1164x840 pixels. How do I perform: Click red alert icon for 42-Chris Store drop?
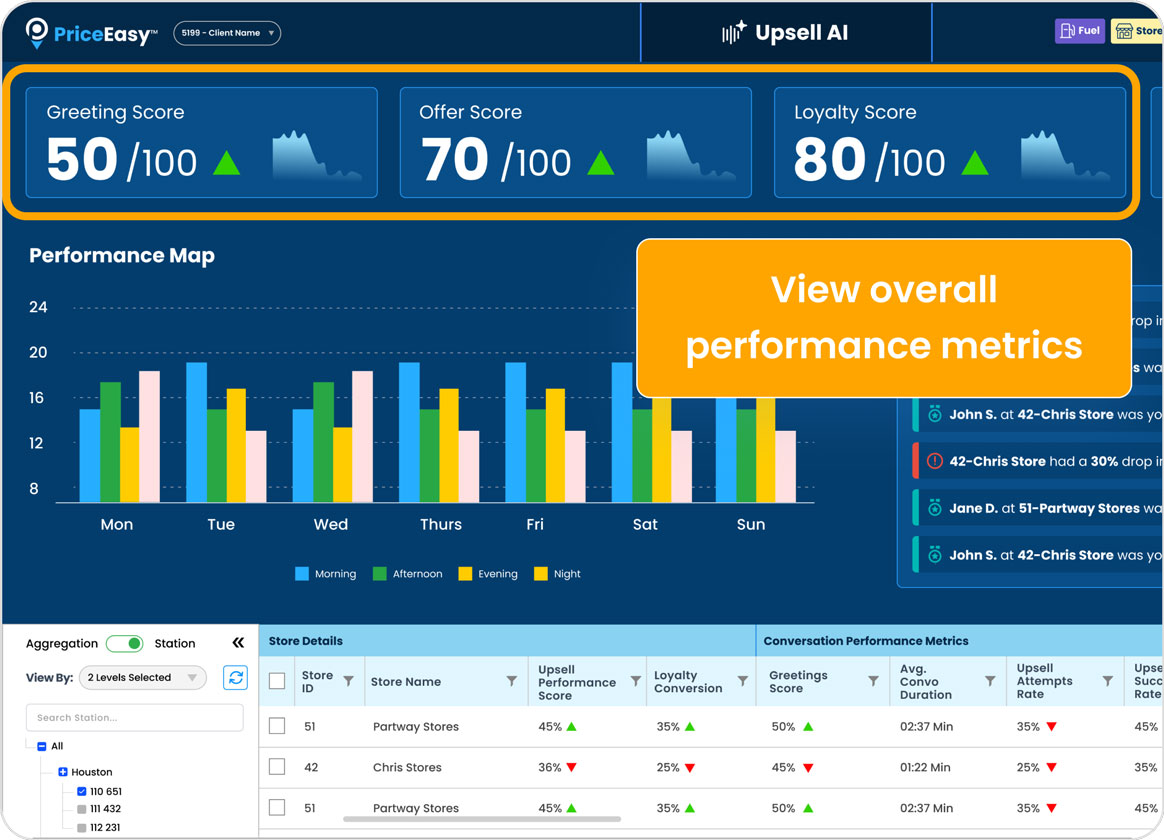[x=935, y=461]
